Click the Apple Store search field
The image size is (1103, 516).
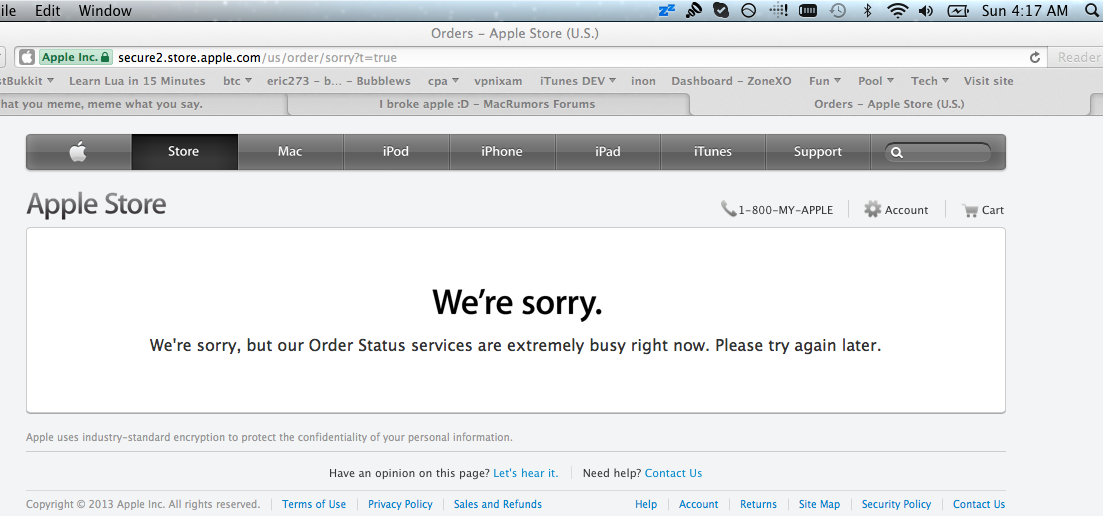pyautogui.click(x=938, y=152)
